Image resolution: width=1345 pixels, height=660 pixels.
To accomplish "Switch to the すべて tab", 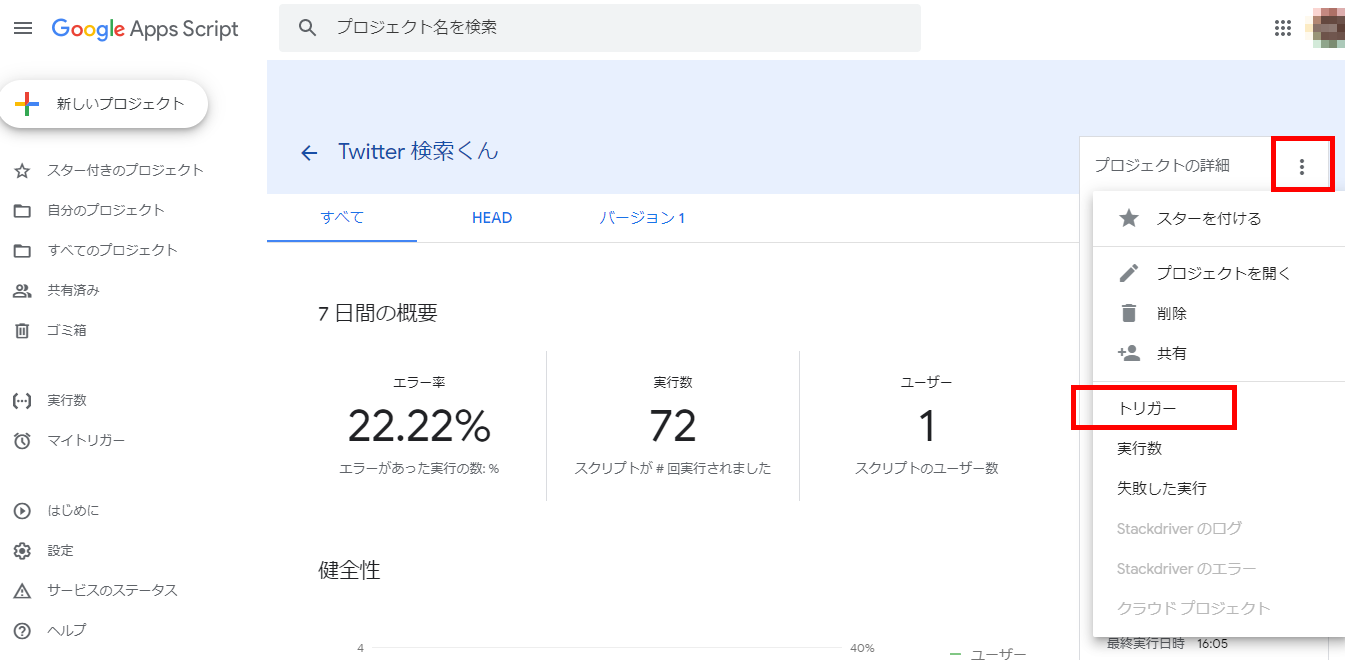I will pos(342,217).
